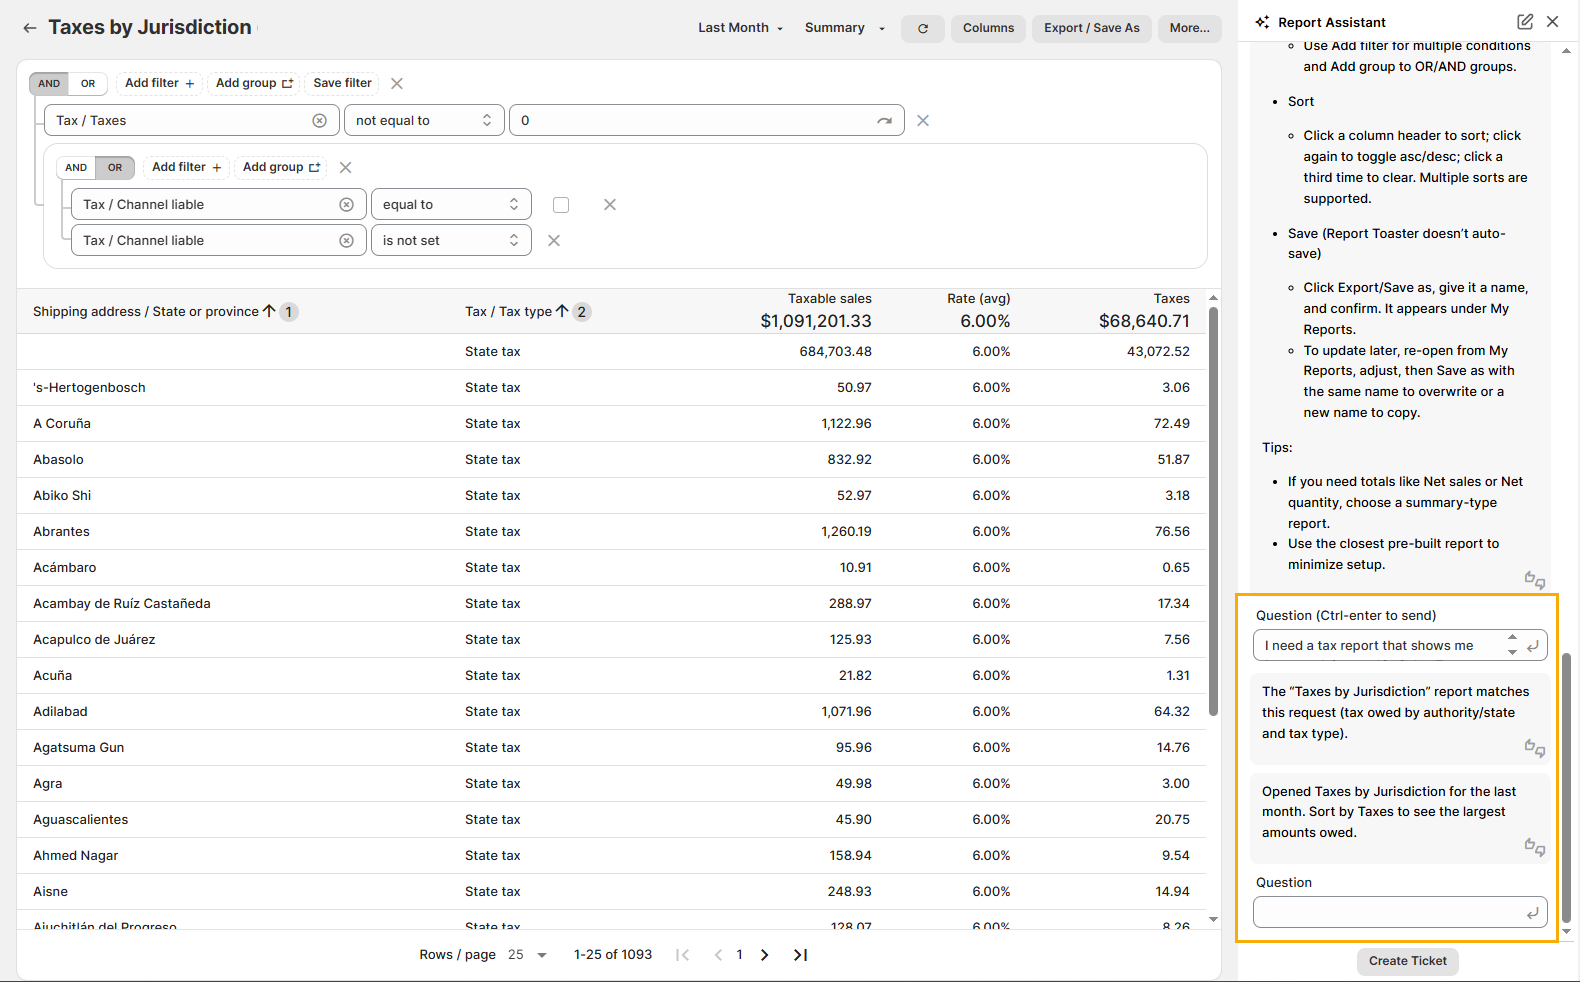Open the Columns menu

(988, 28)
